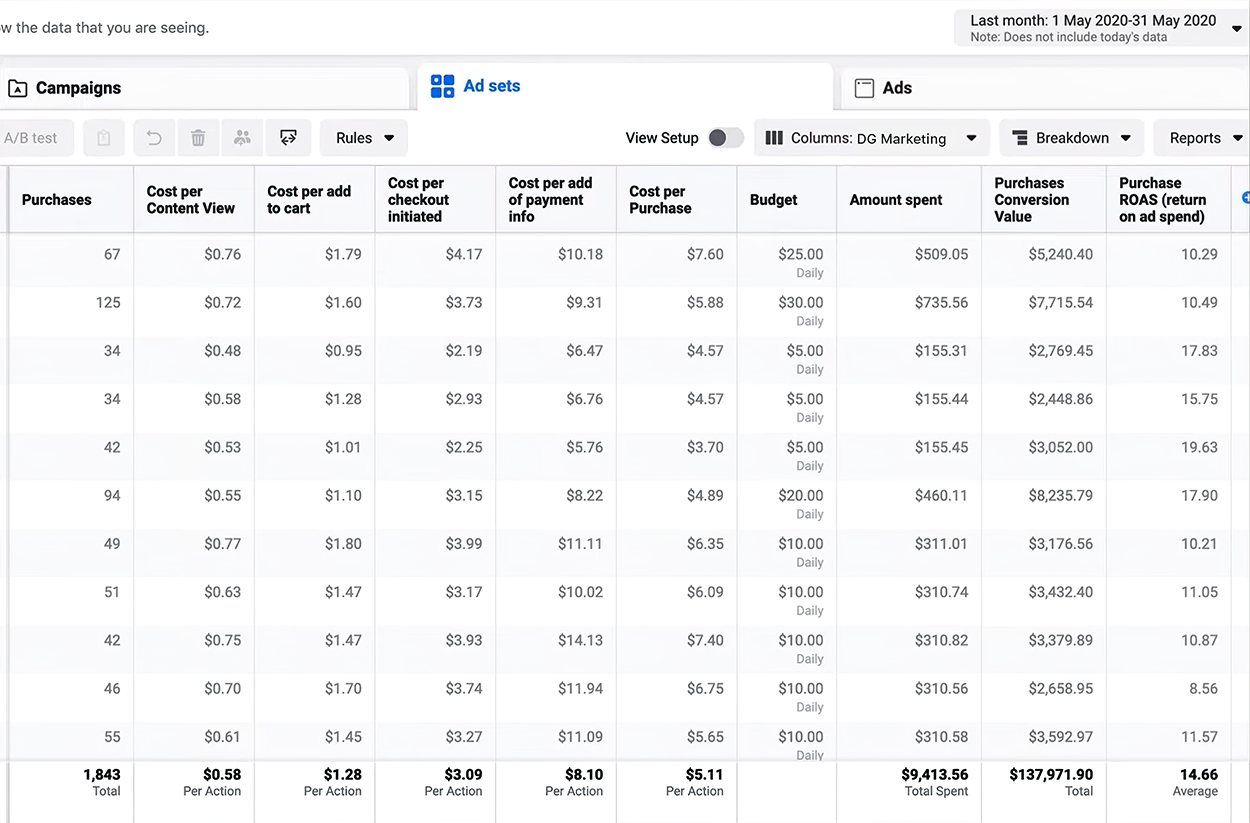The width and height of the screenshot is (1250, 823).
Task: Click the audience people icon
Action: (242, 138)
